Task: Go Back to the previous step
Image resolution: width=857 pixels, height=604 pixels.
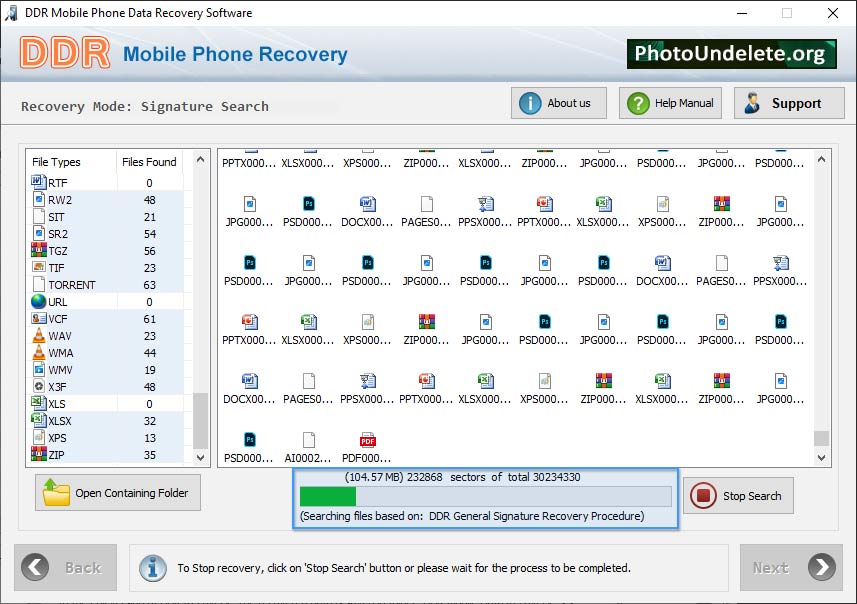Action: click(x=66, y=567)
